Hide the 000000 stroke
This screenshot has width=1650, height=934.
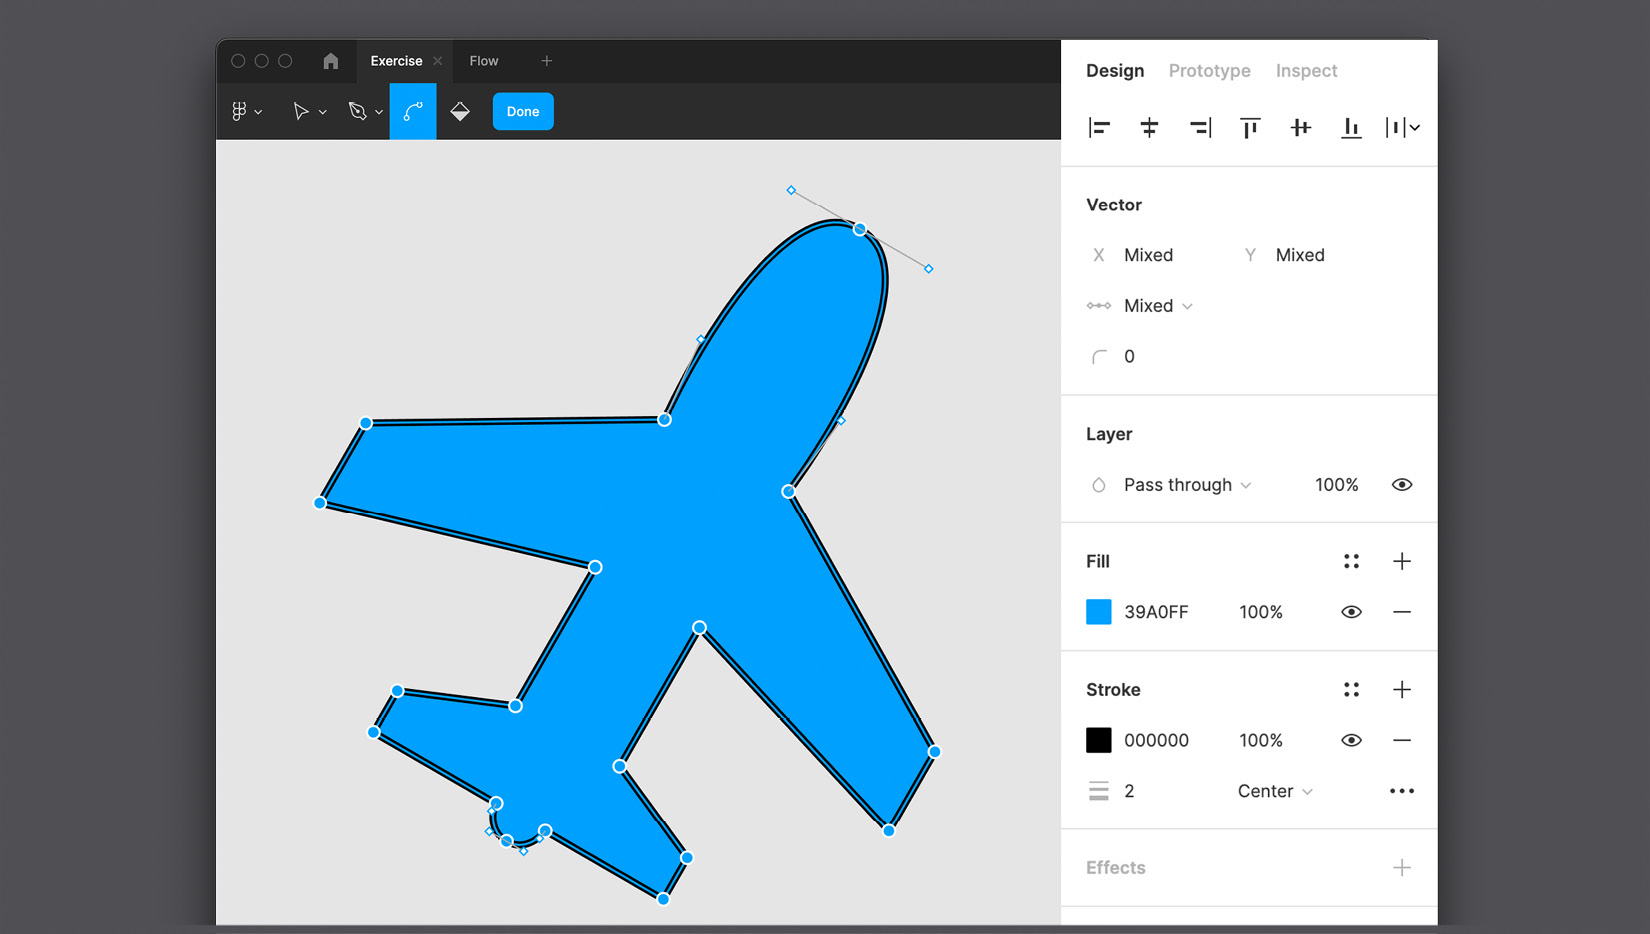tap(1351, 740)
